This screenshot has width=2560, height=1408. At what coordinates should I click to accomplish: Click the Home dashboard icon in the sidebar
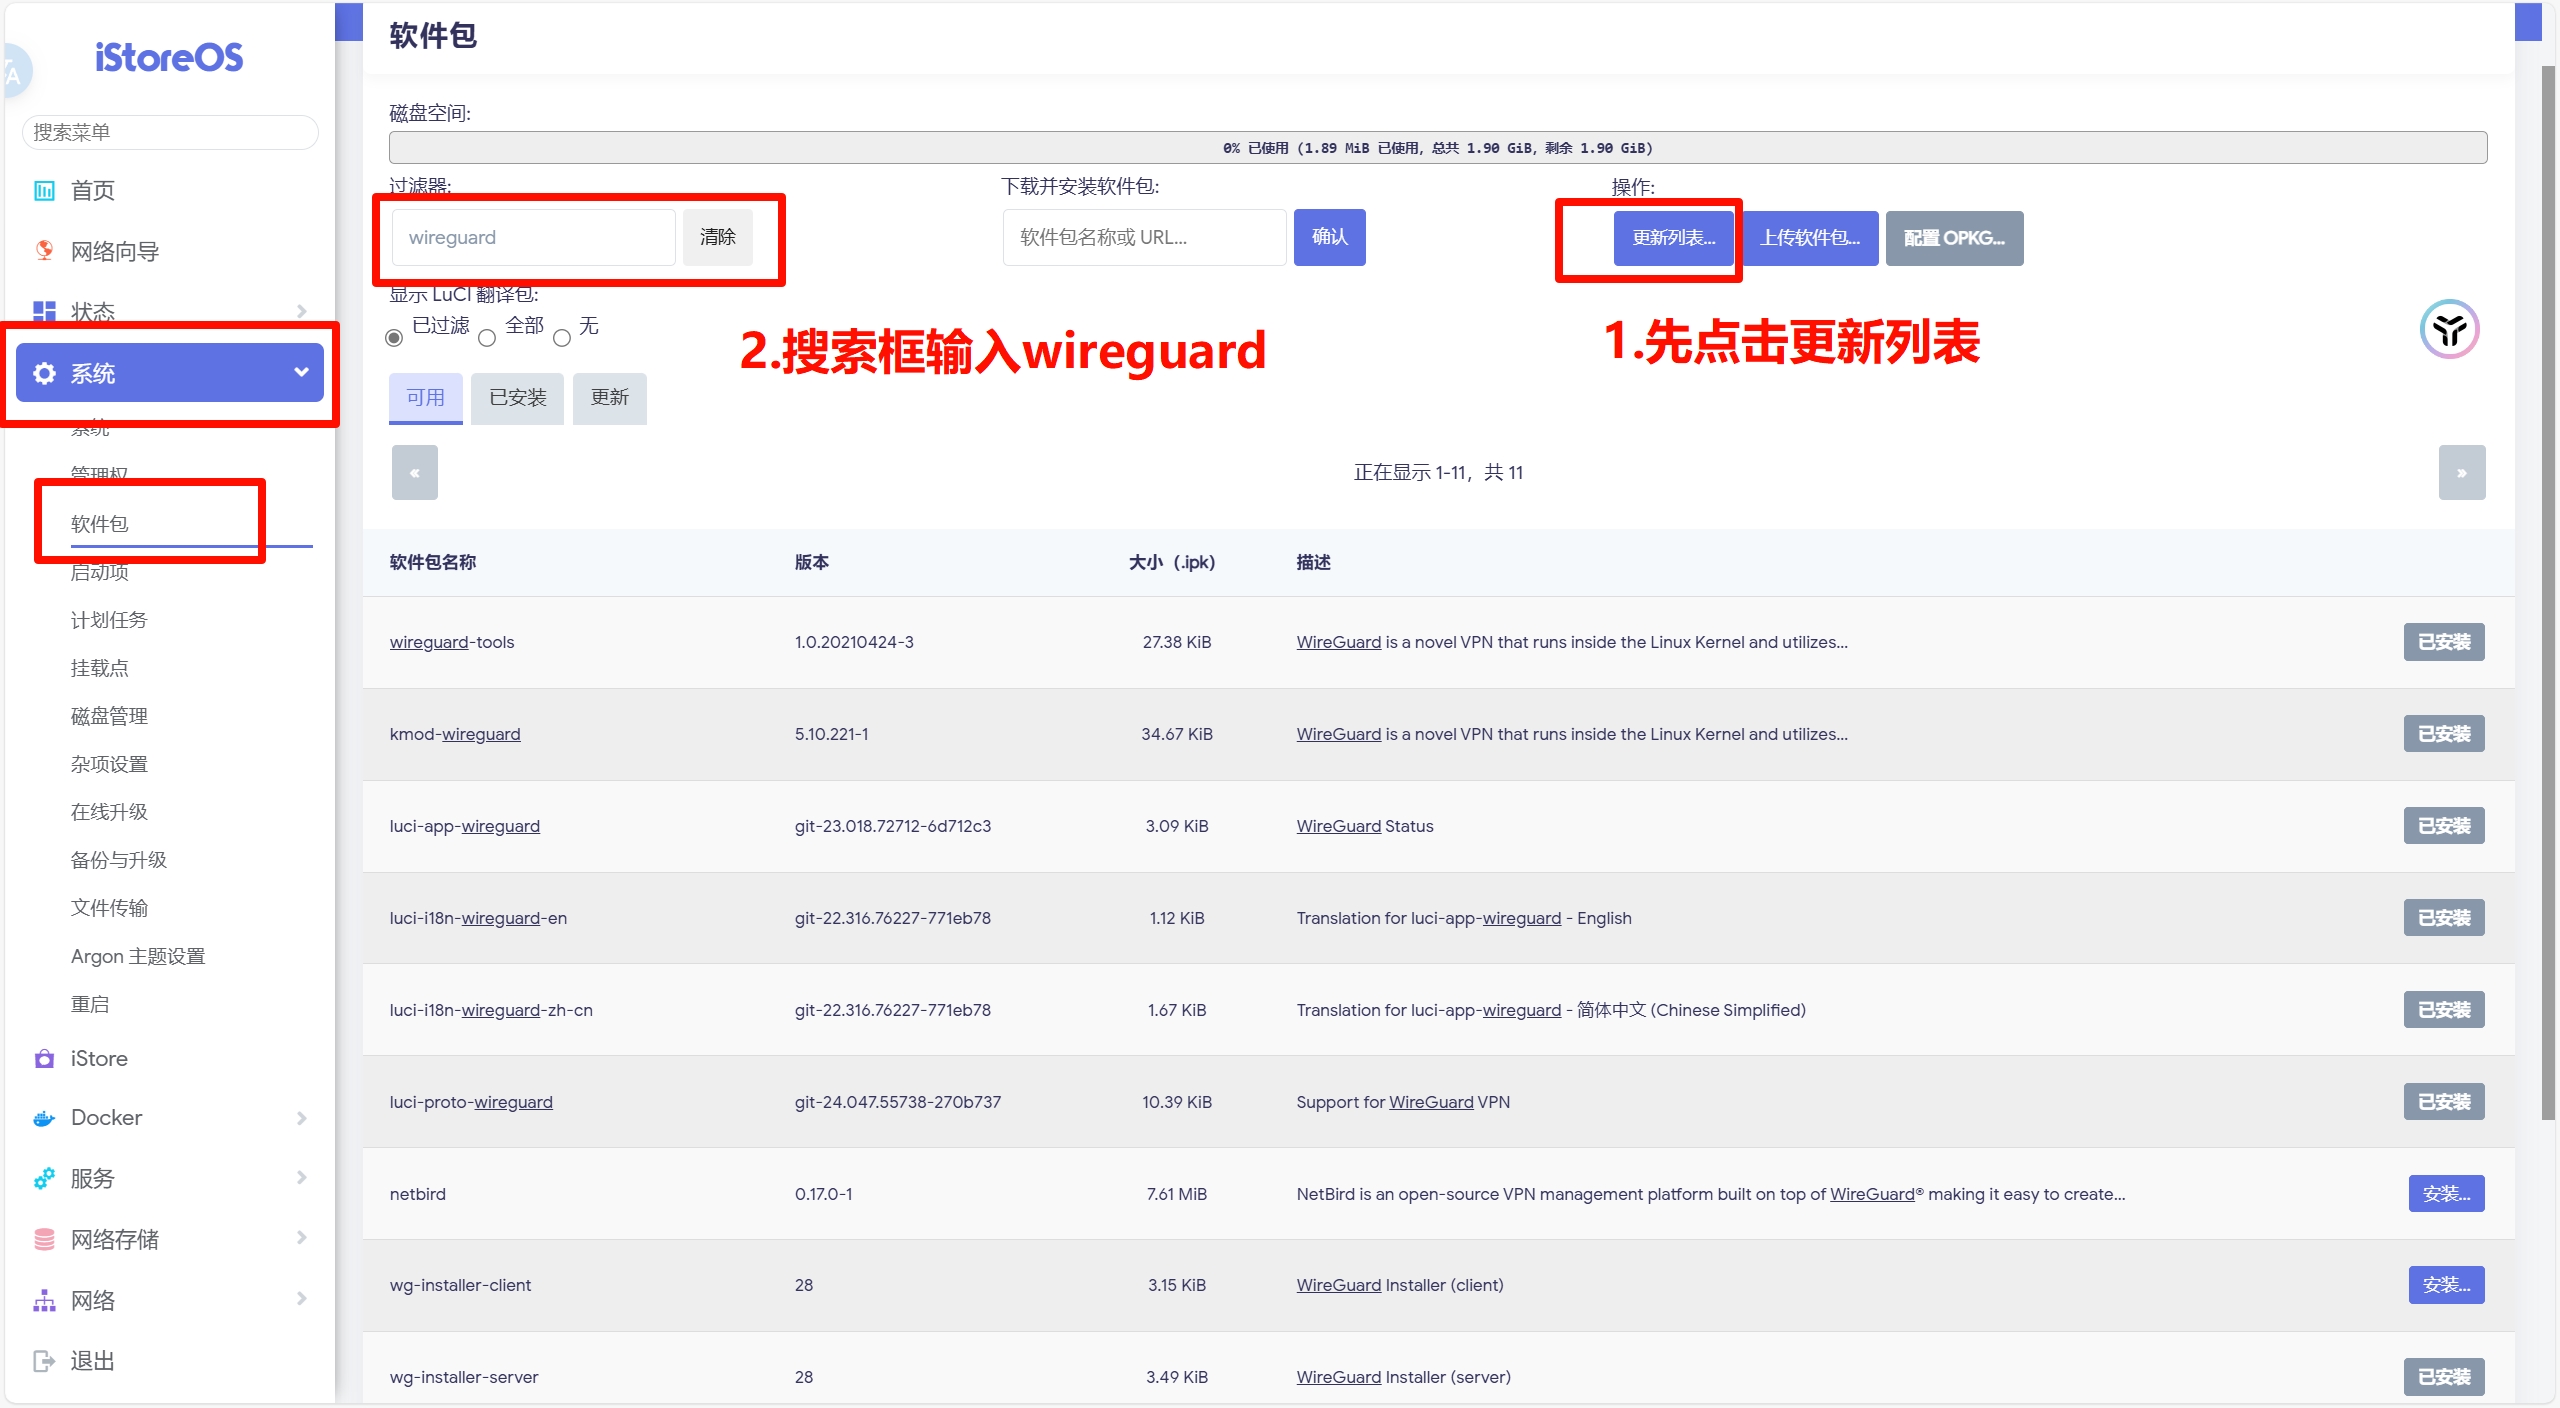point(44,191)
